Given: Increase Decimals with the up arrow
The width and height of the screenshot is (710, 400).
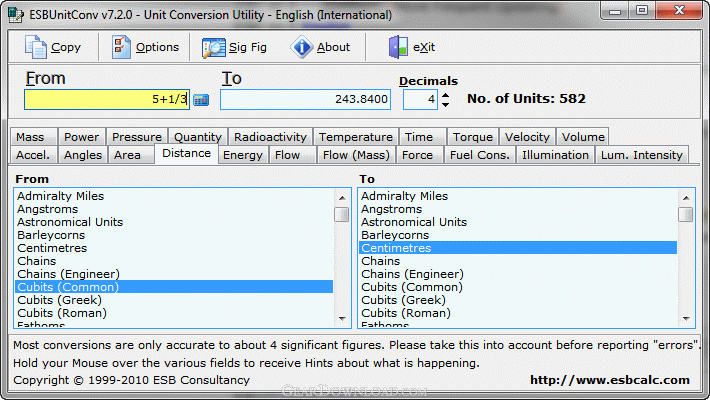Looking at the screenshot, I should (x=445, y=95).
